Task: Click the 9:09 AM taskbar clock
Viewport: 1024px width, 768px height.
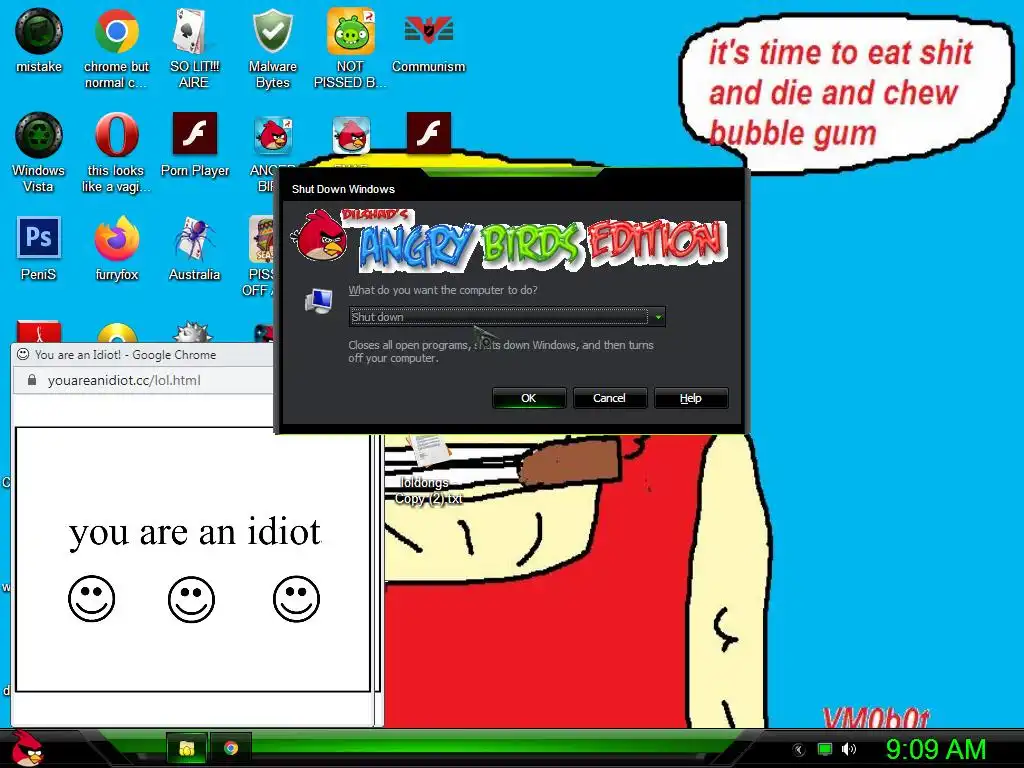Action: coord(935,749)
